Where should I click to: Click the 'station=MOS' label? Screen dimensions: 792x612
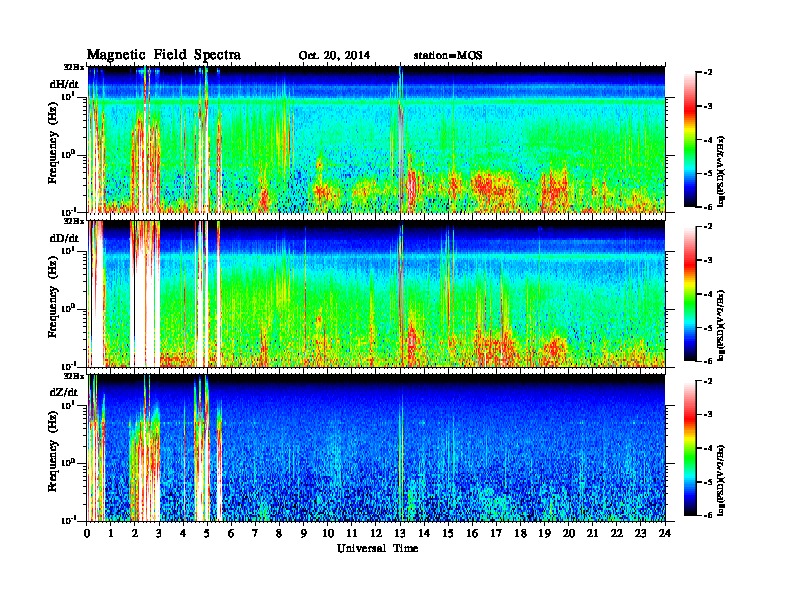point(448,56)
